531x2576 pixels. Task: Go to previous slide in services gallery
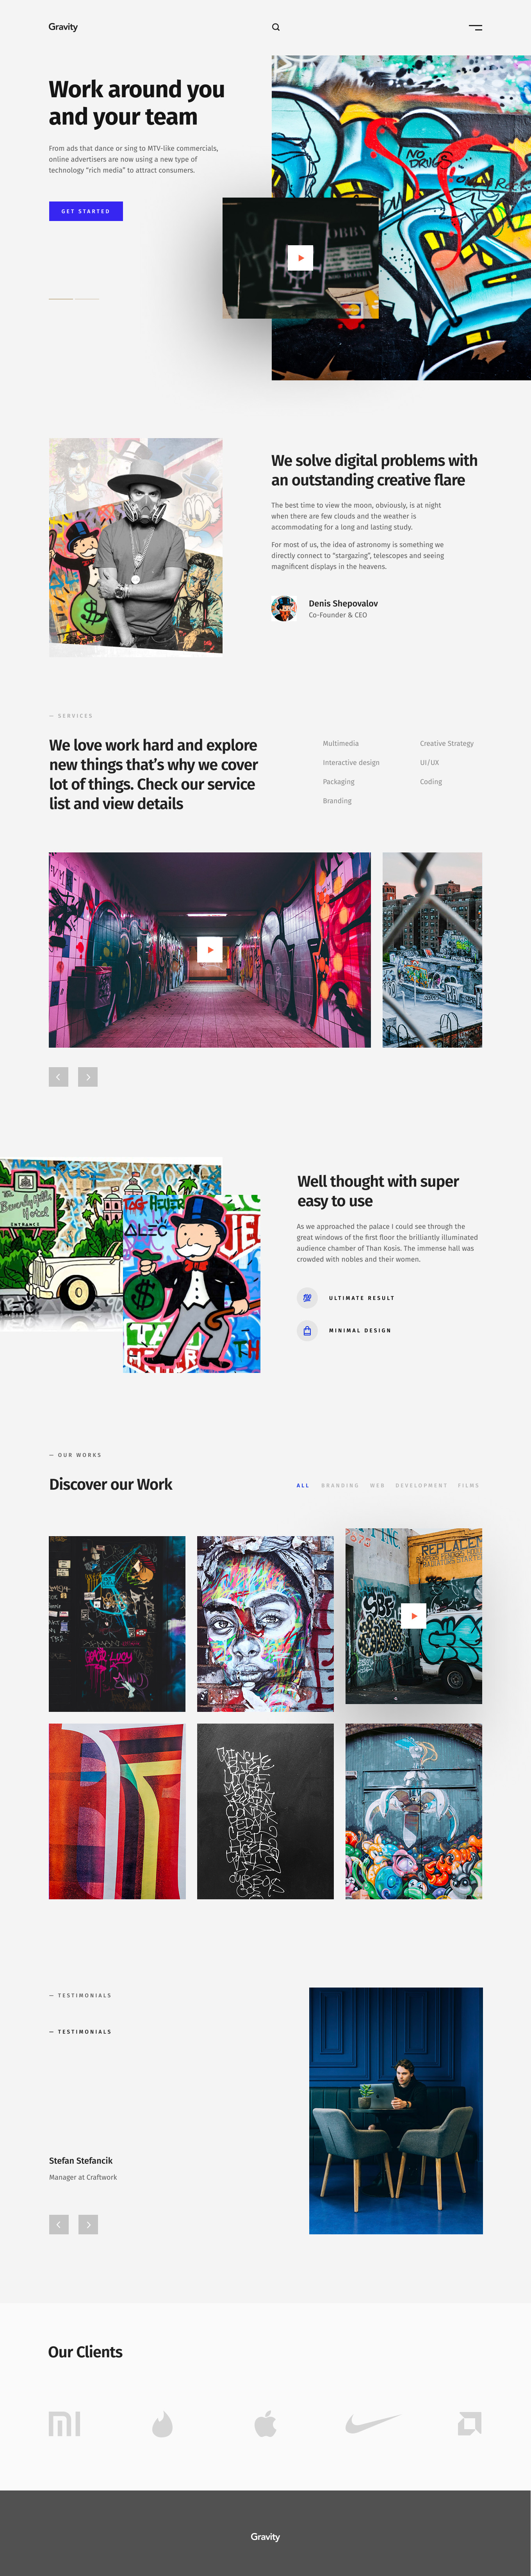click(x=59, y=1076)
